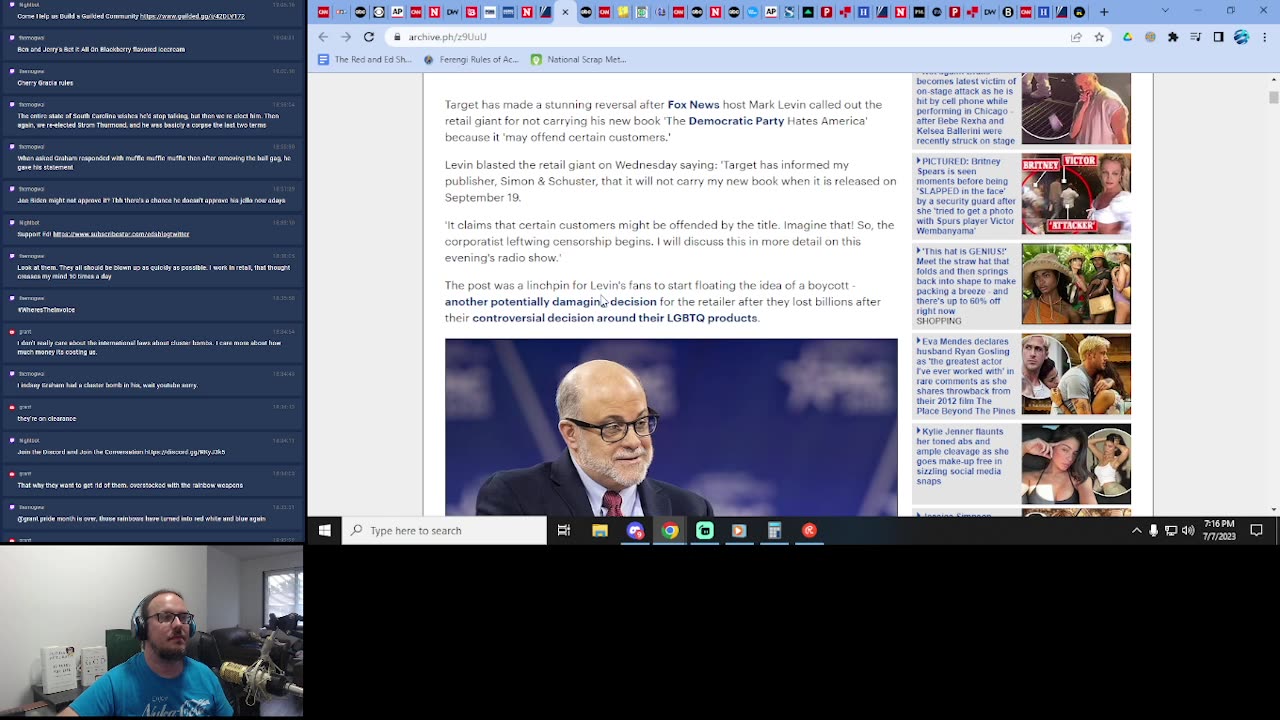Click the microphone tray icon
Screen dimensions: 1280x720
[1154, 531]
